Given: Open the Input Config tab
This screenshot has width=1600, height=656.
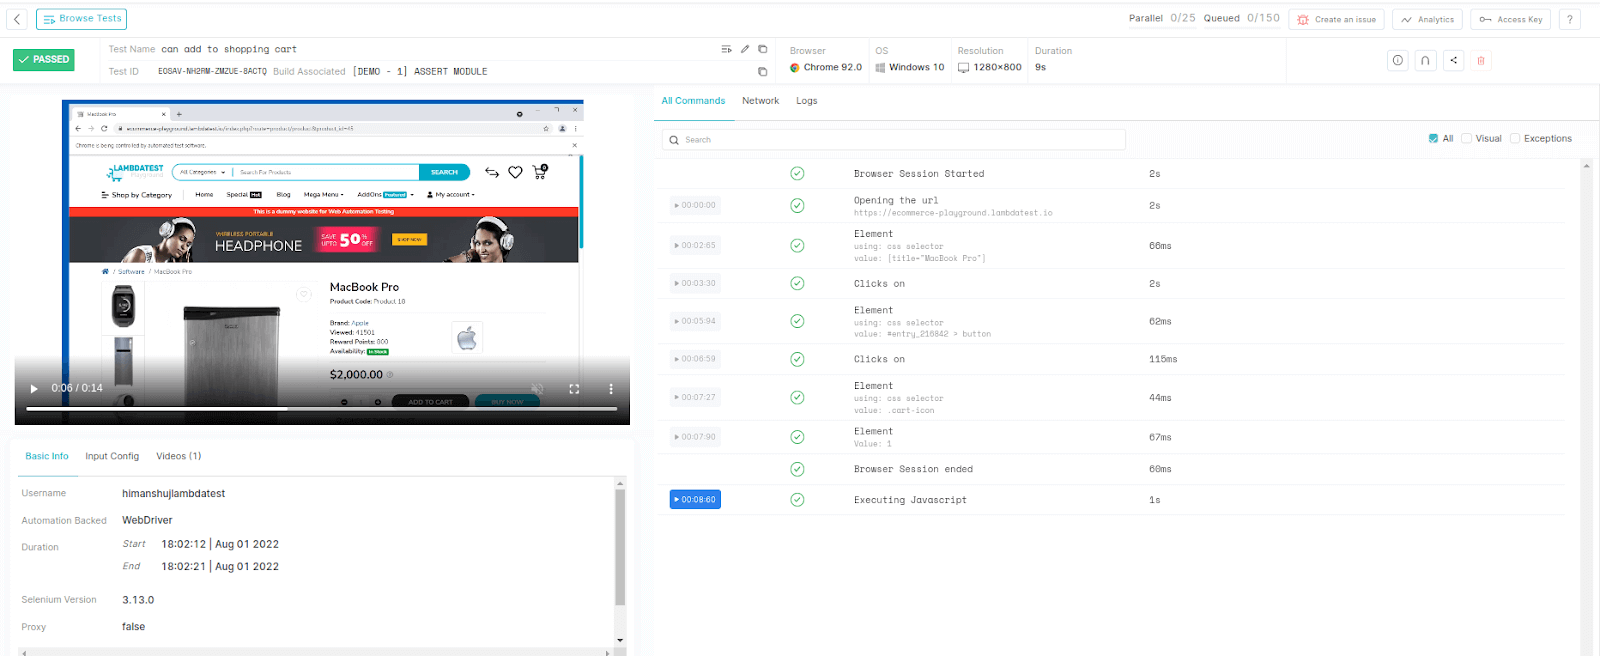Looking at the screenshot, I should (x=112, y=456).
